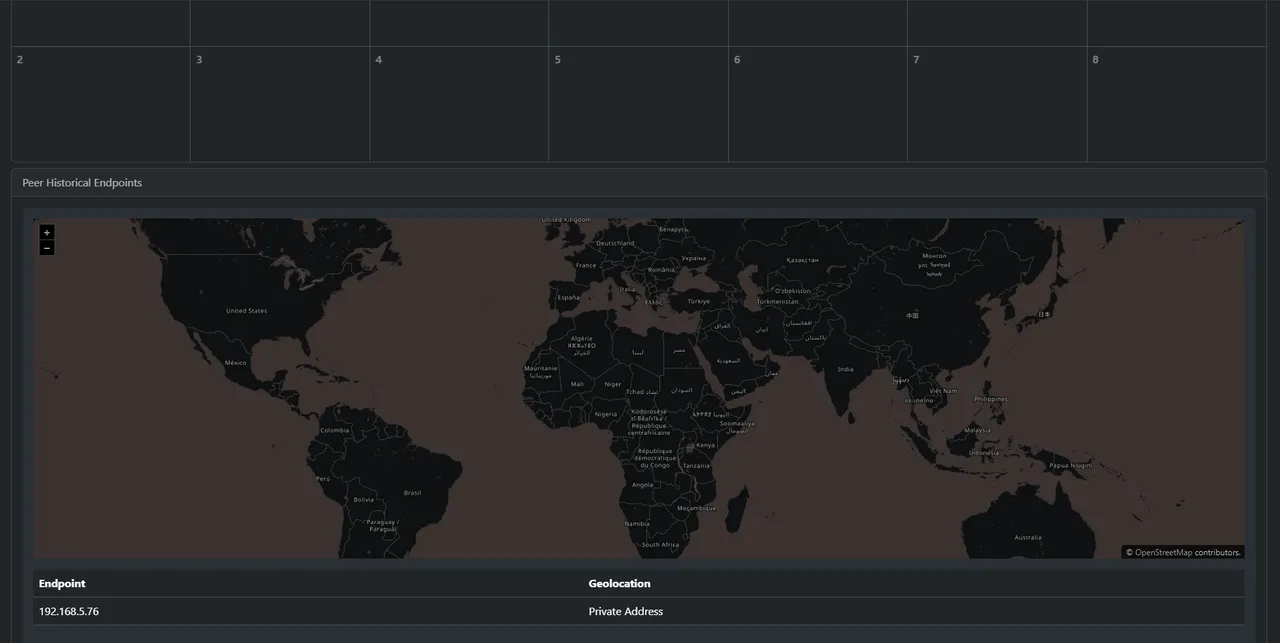Click the Mali label on map
The height and width of the screenshot is (643, 1280).
[x=577, y=384]
